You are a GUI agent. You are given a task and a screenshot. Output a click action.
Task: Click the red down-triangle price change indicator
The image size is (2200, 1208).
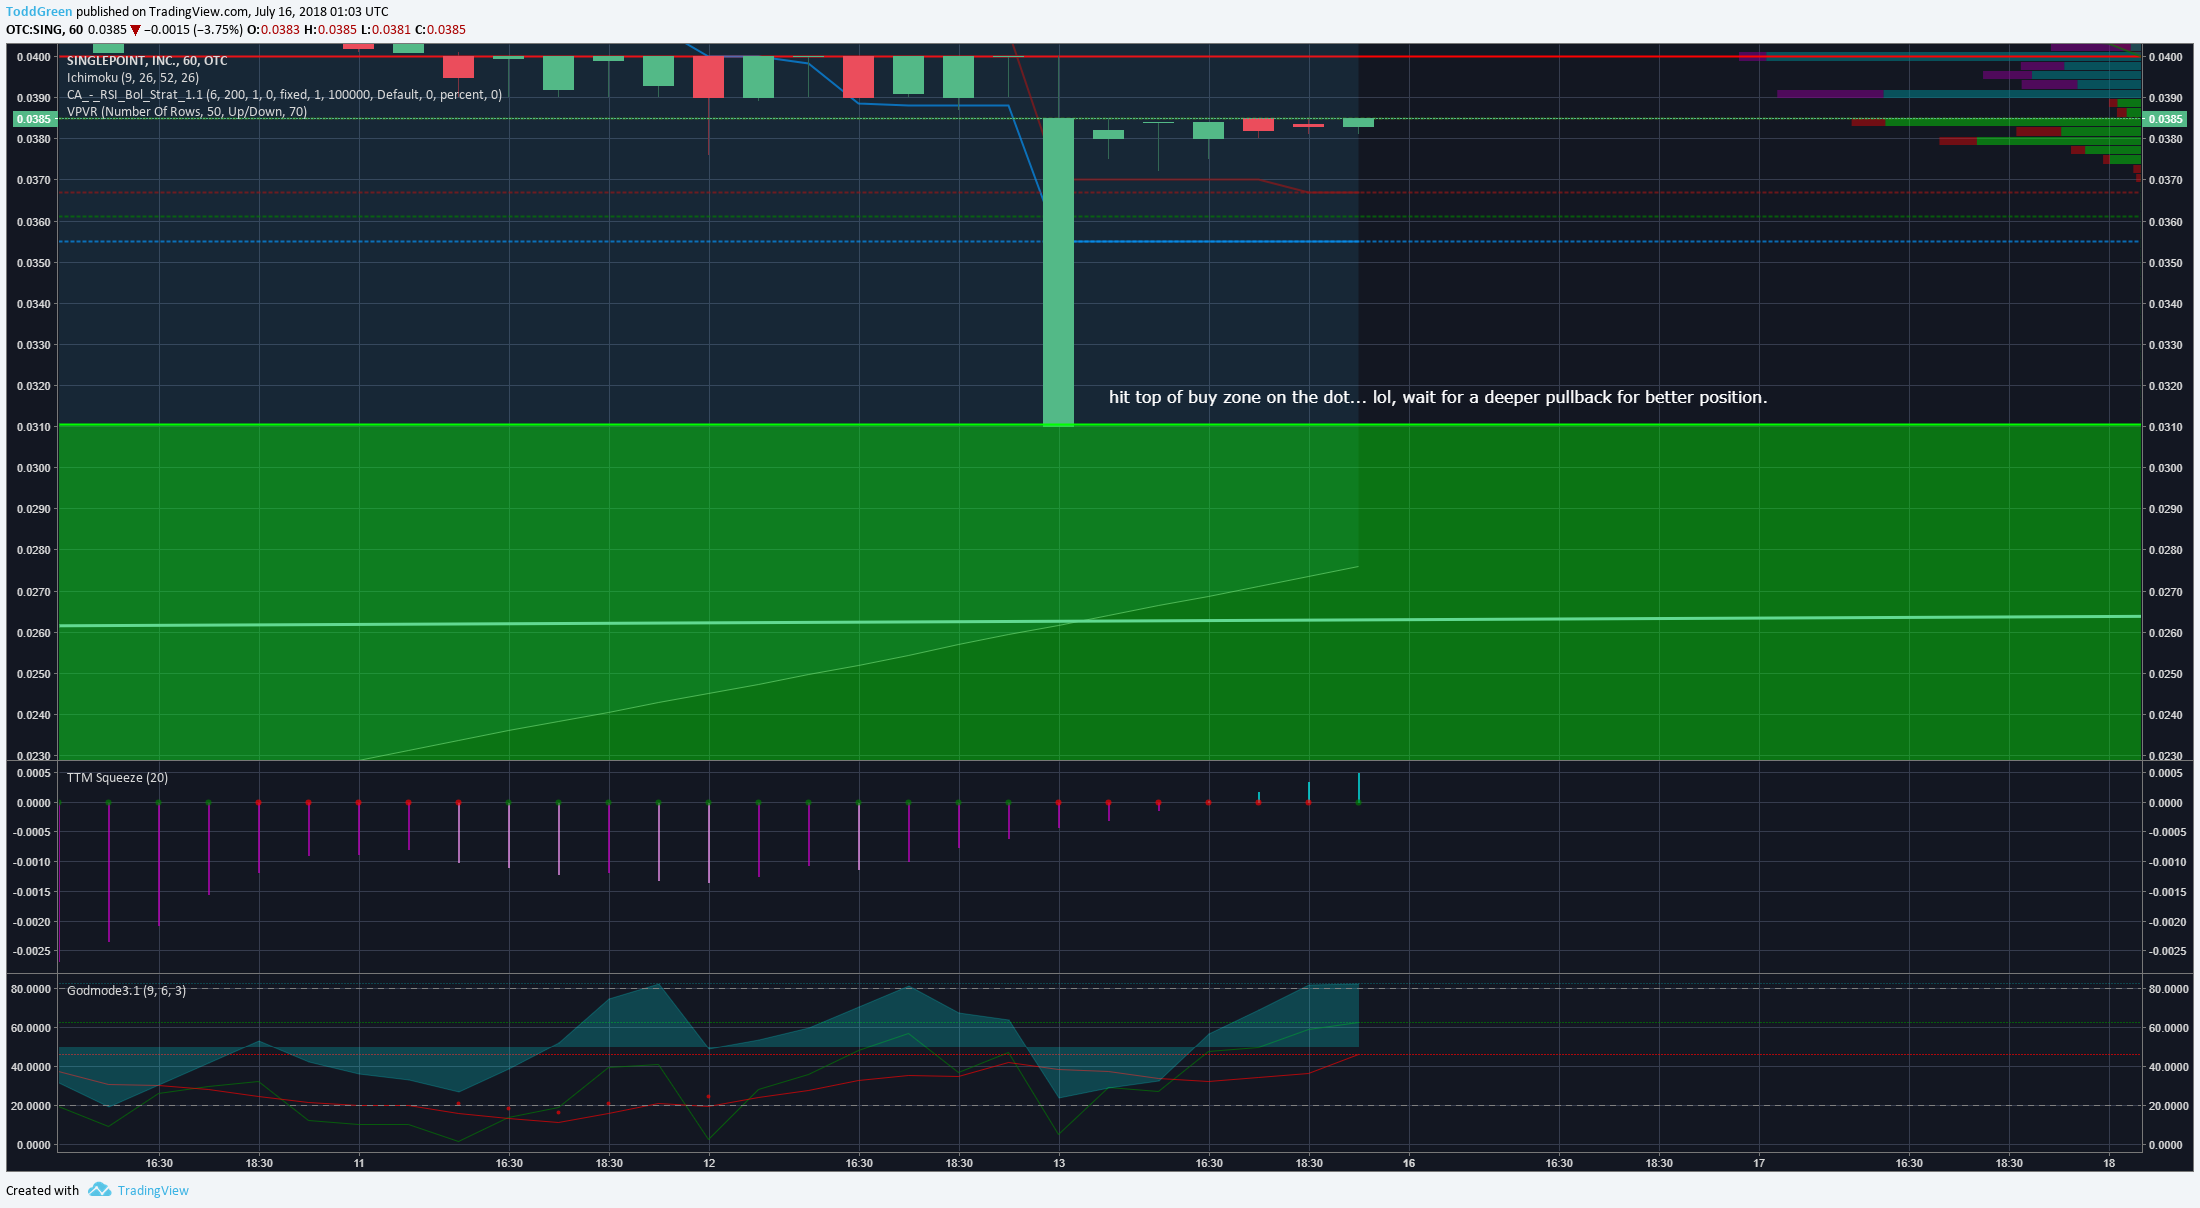(136, 30)
